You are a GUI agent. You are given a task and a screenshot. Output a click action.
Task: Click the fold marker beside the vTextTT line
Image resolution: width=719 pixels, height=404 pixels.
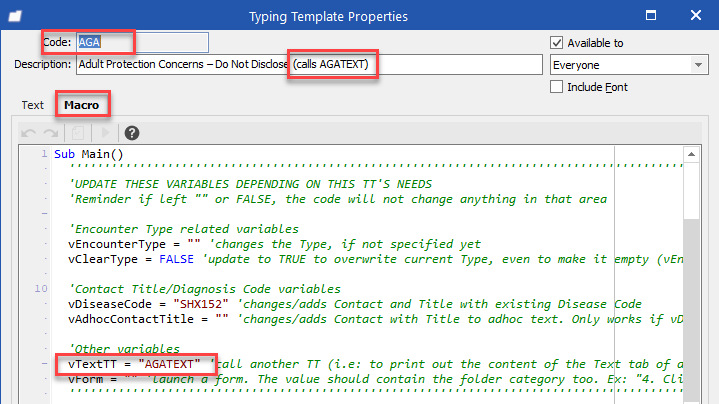[x=44, y=364]
